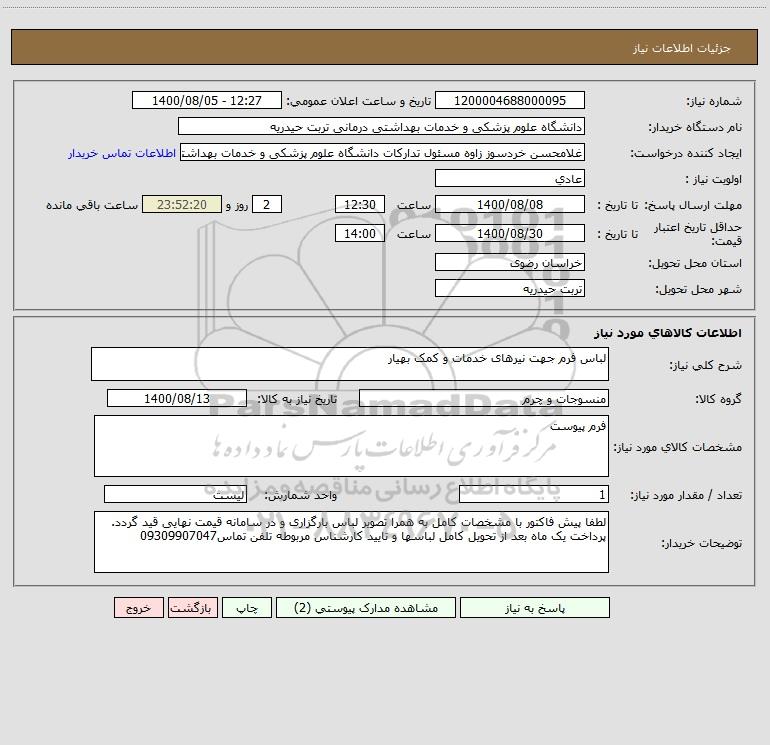
Task: Click the unit of measure field لیست
Action: (x=175, y=495)
